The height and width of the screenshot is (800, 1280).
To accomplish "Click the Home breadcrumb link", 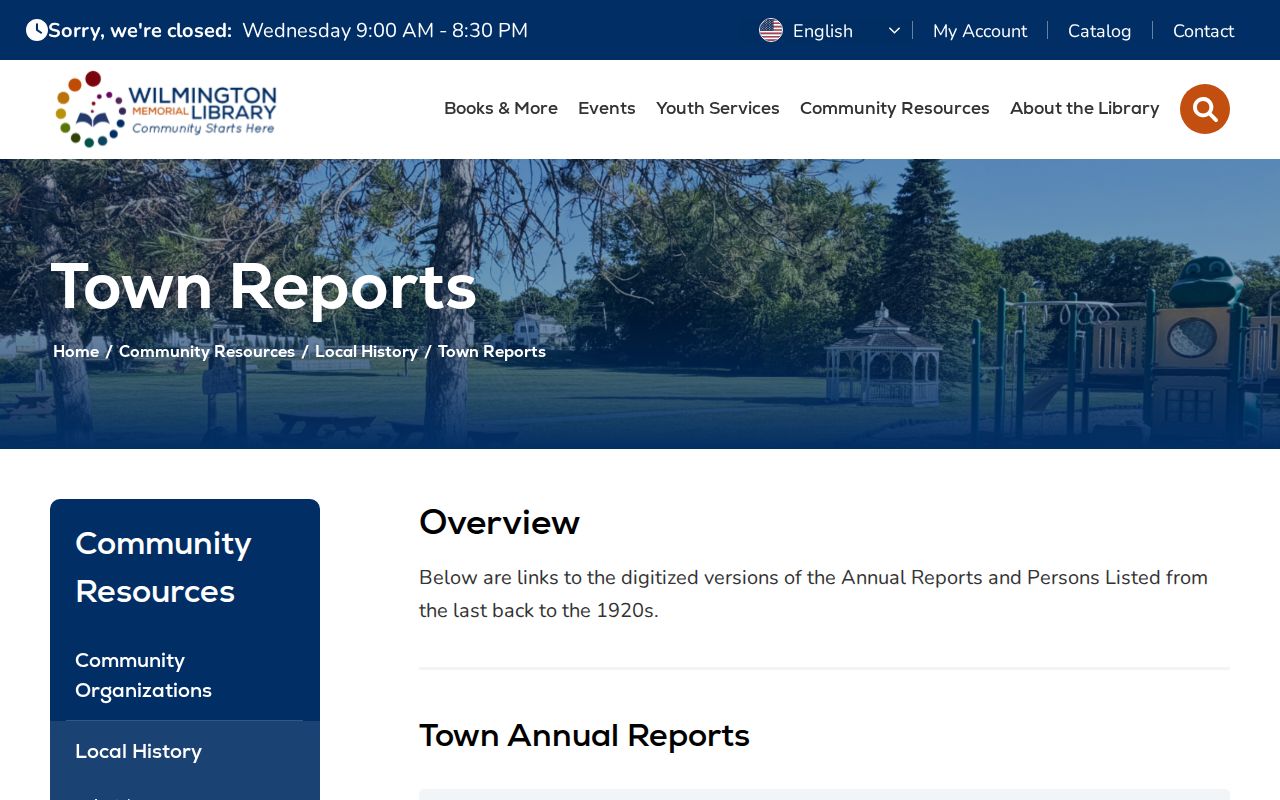I will (76, 351).
